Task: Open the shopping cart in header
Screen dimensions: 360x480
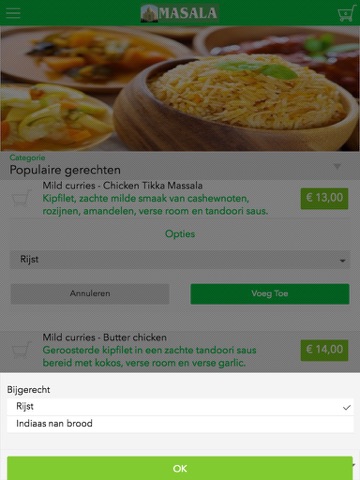Action: coord(347,13)
